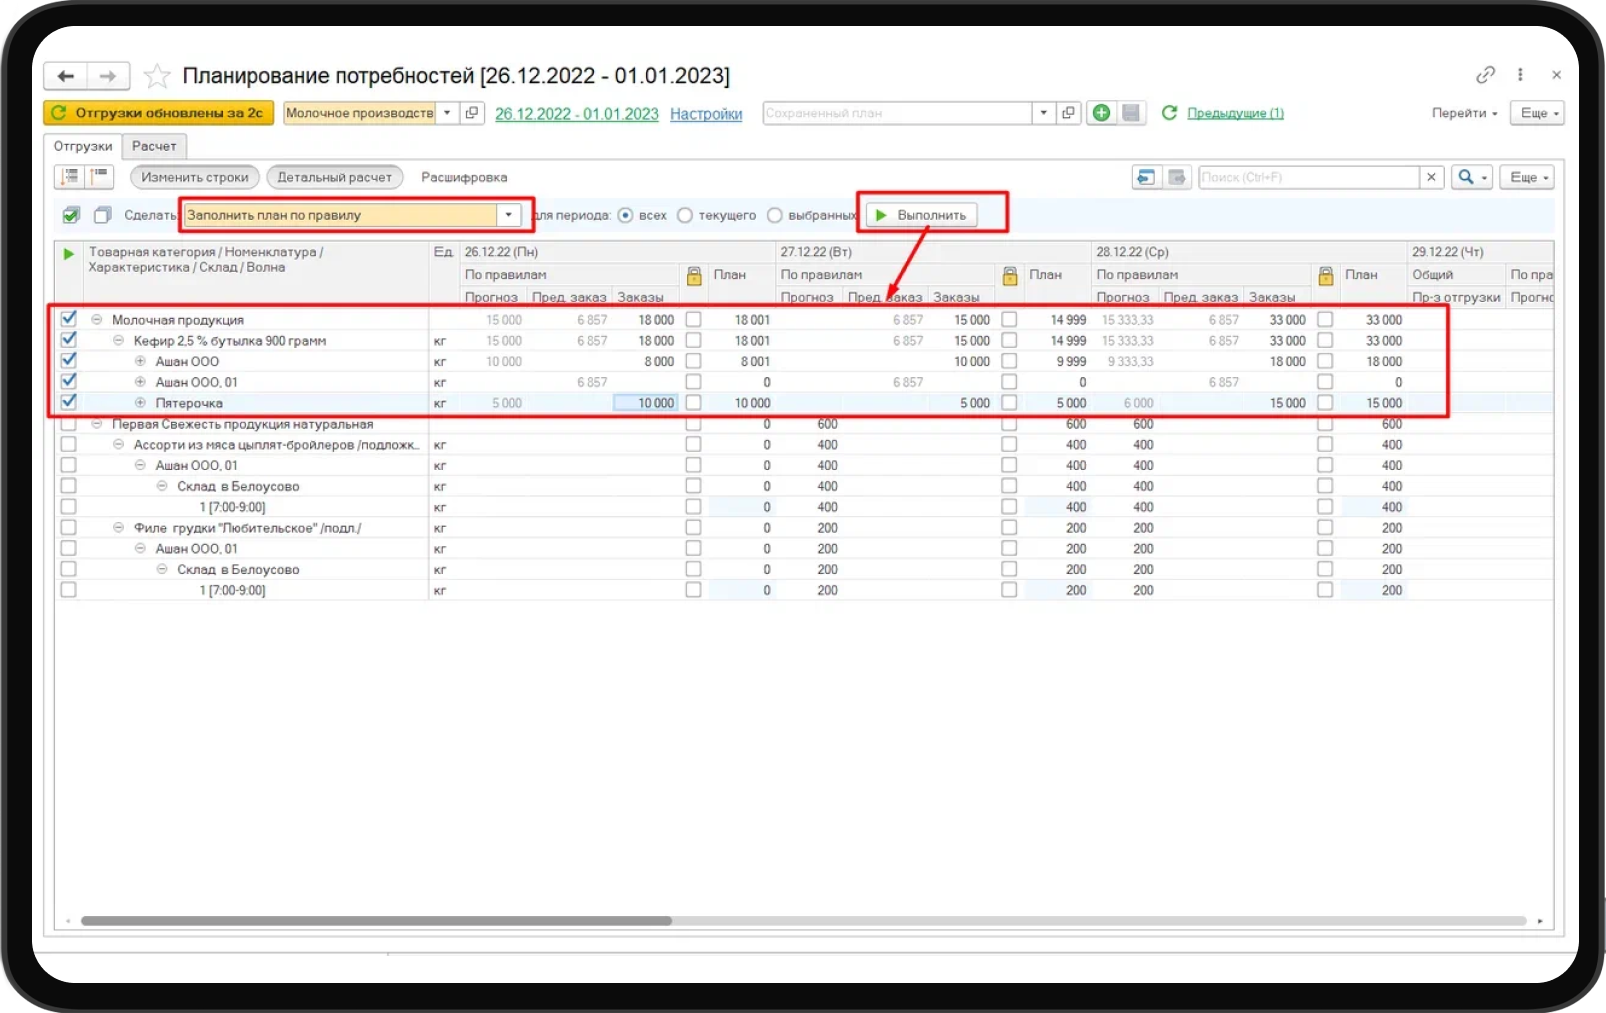
Task: Add the form to favorites with the star
Action: pyautogui.click(x=157, y=76)
